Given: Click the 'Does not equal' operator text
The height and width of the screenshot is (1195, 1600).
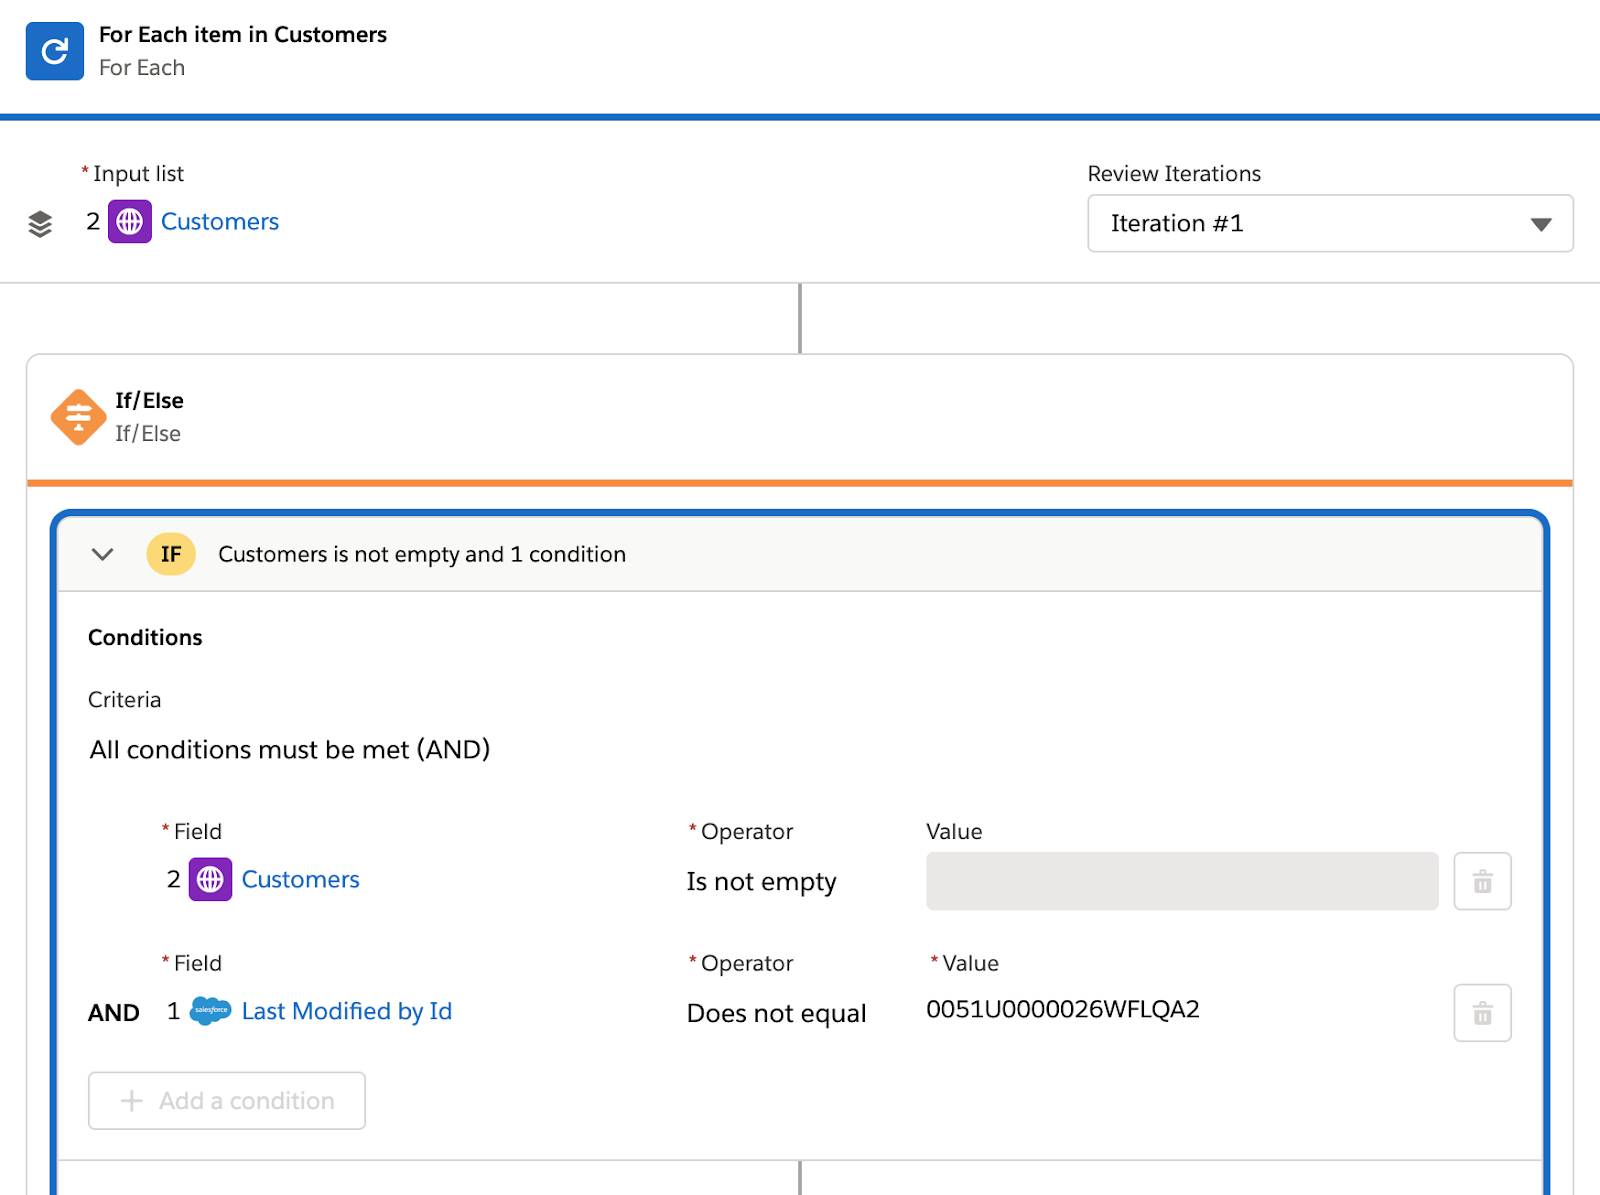Looking at the screenshot, I should pos(776,1013).
